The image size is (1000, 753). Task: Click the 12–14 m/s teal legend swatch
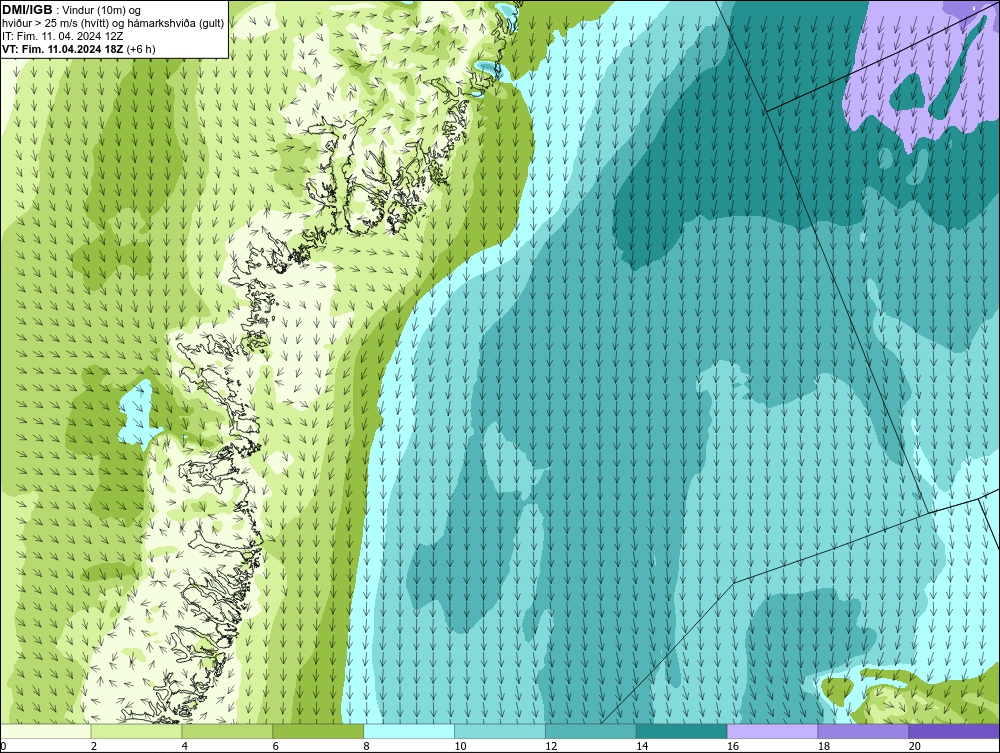[591, 731]
